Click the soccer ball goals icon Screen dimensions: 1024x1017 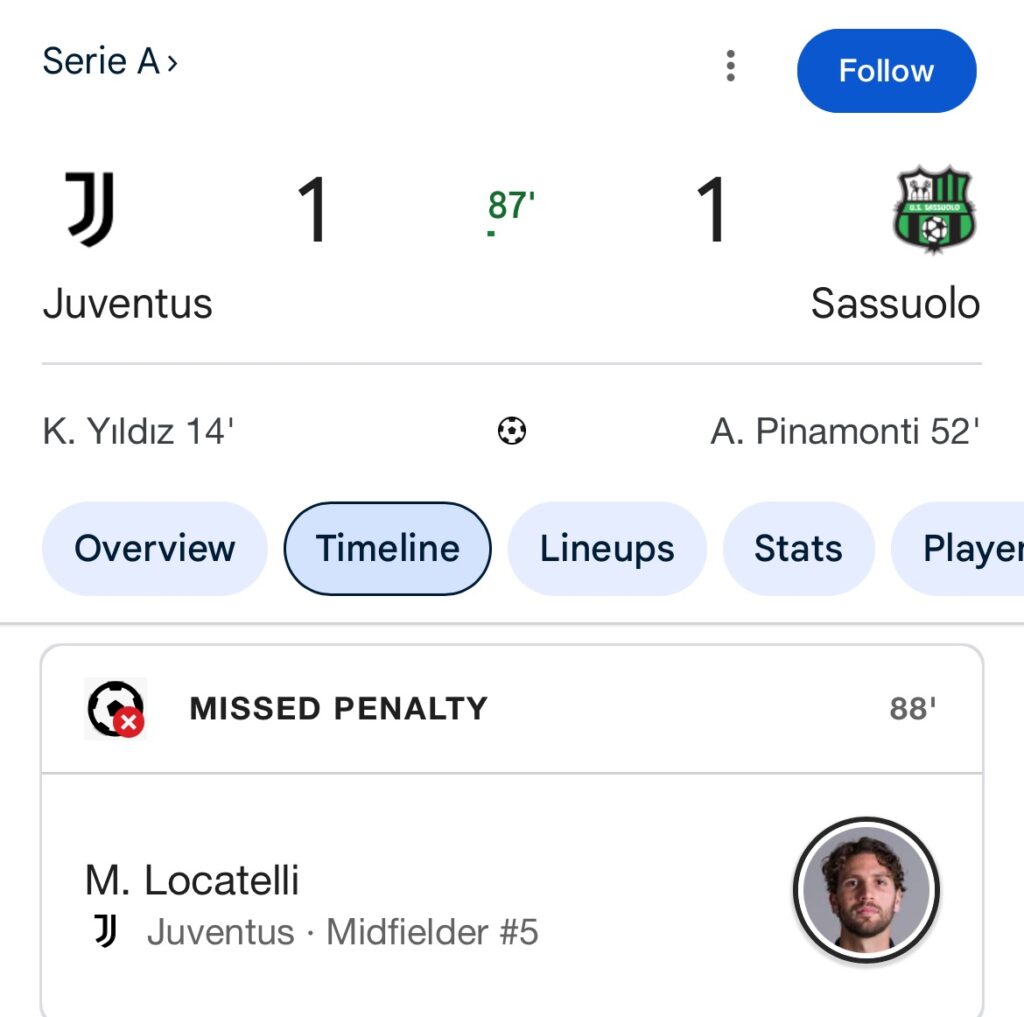(x=512, y=432)
